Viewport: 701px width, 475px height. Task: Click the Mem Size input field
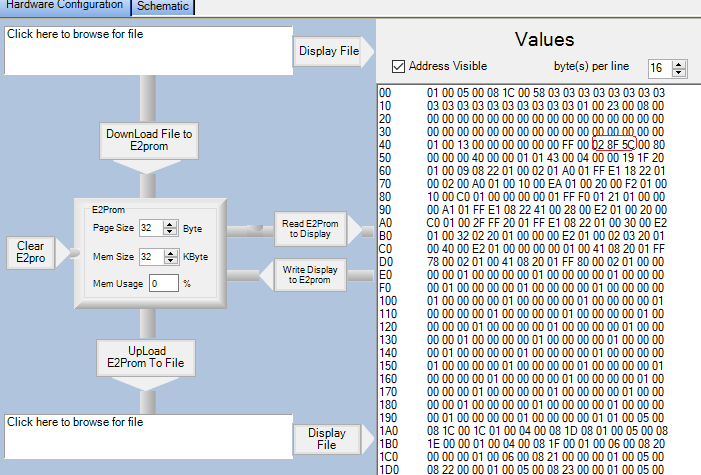tap(152, 257)
